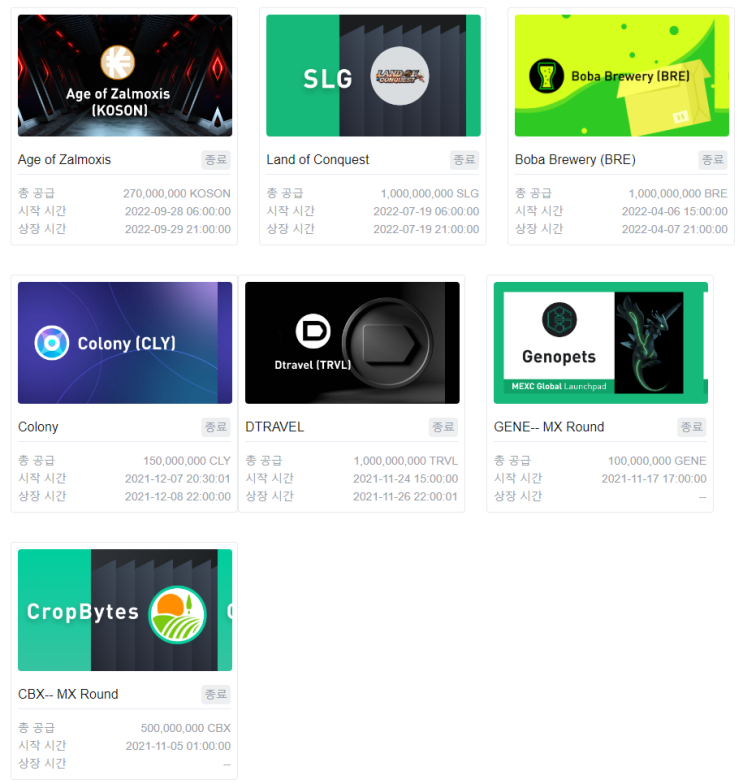The height and width of the screenshot is (784, 743).
Task: Select the 1,000,000,000 SLG supply value
Action: click(x=430, y=194)
